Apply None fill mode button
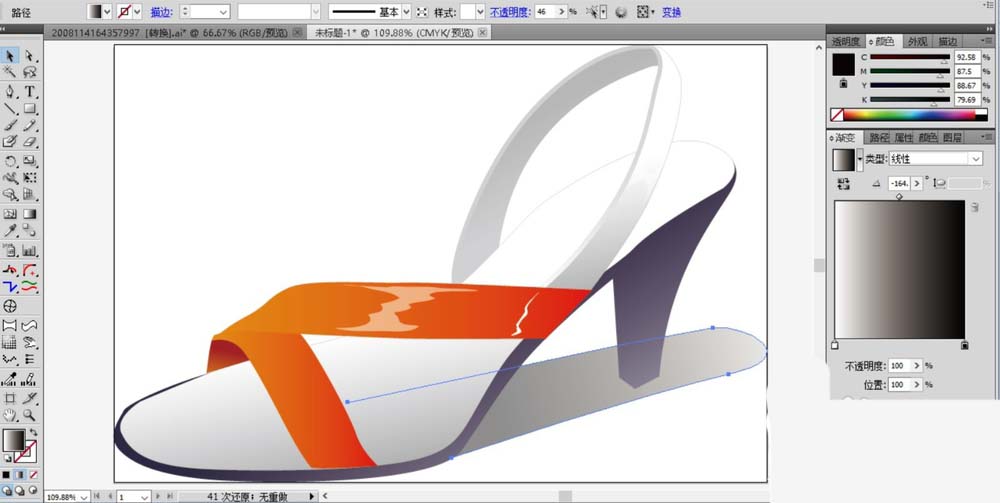1000x503 pixels. pos(33,475)
